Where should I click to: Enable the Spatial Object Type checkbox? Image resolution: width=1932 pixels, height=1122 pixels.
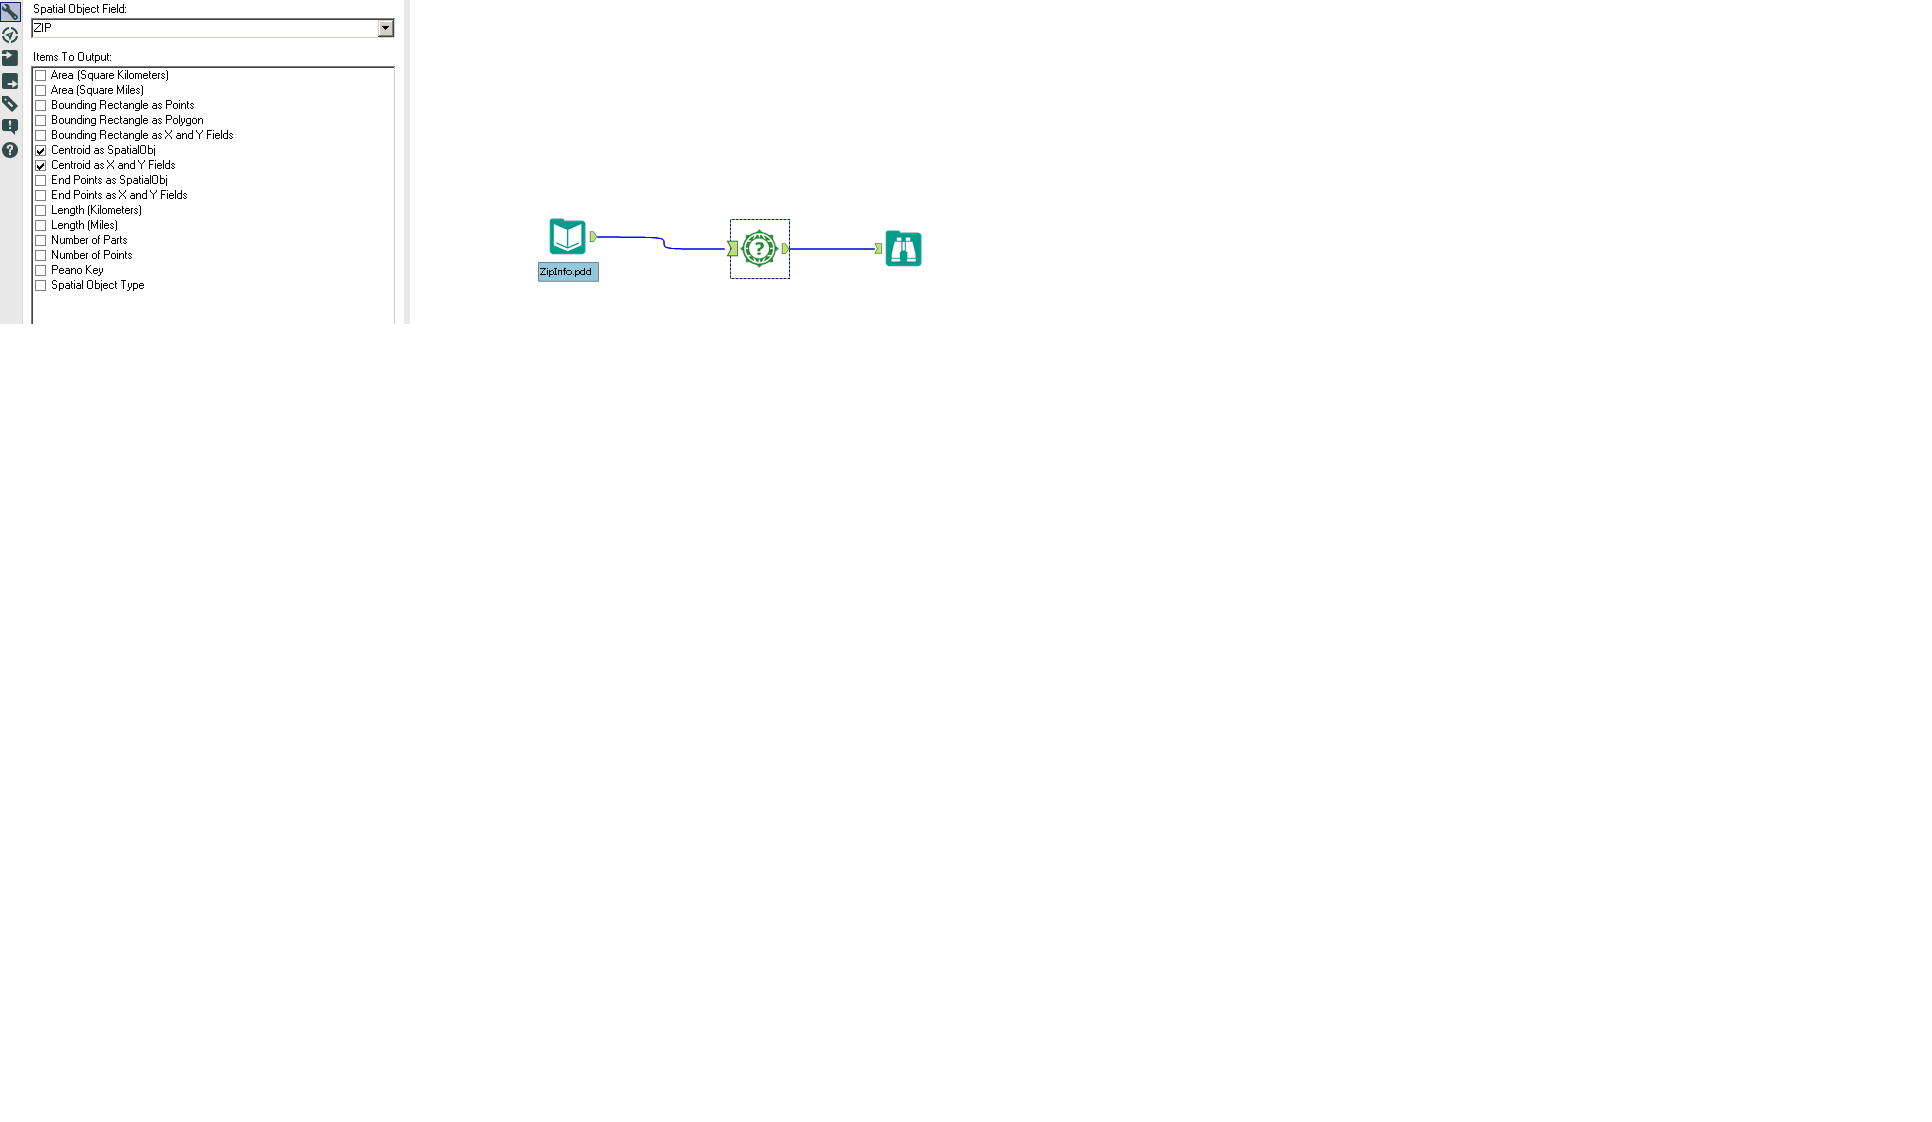pos(41,285)
